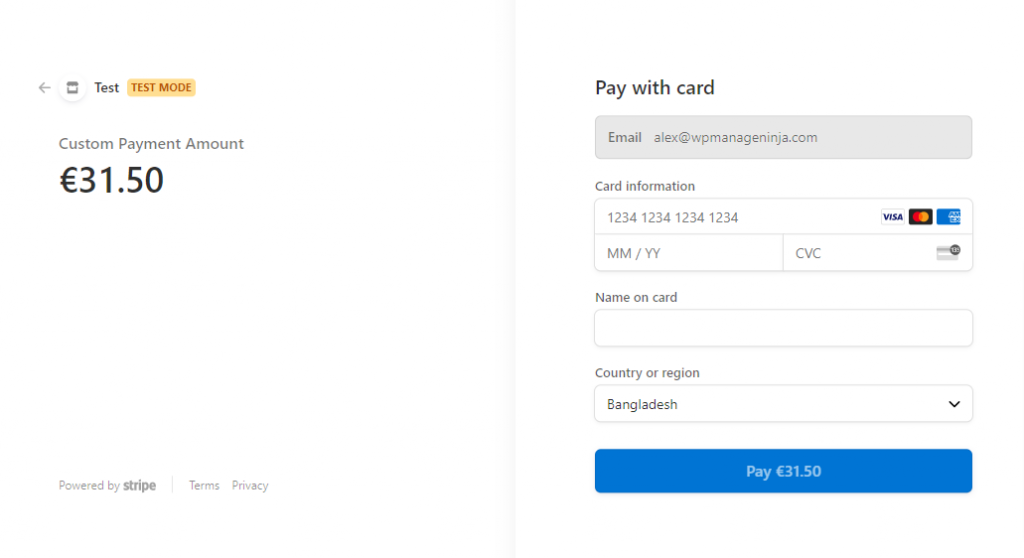This screenshot has height=558, width=1024.
Task: Click the merchant store icon
Action: coord(72,88)
